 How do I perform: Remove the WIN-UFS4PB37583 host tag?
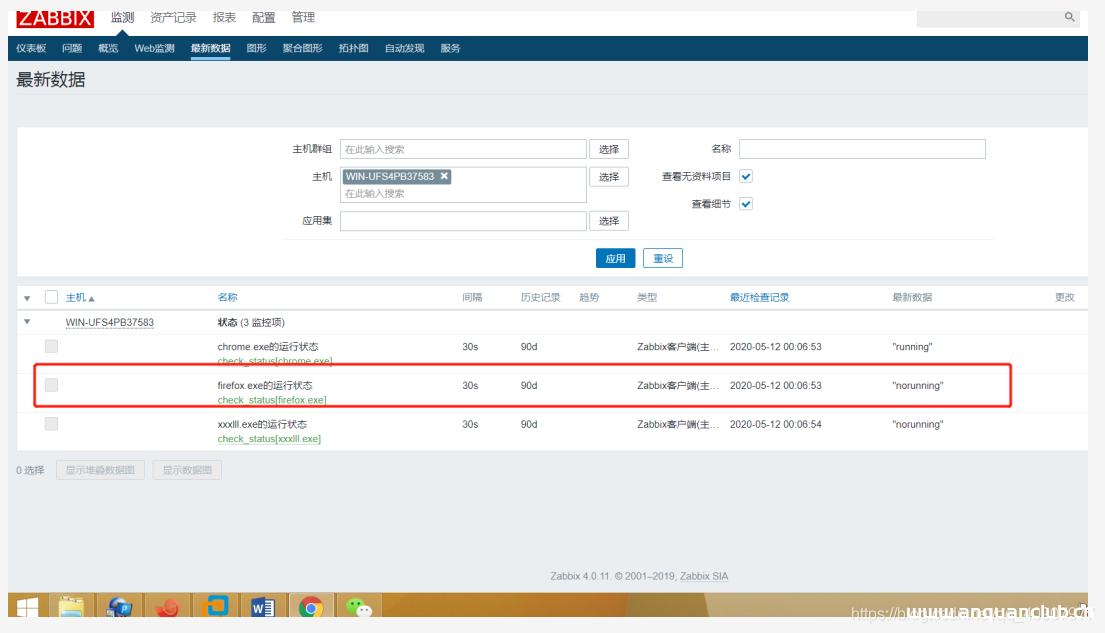(445, 176)
